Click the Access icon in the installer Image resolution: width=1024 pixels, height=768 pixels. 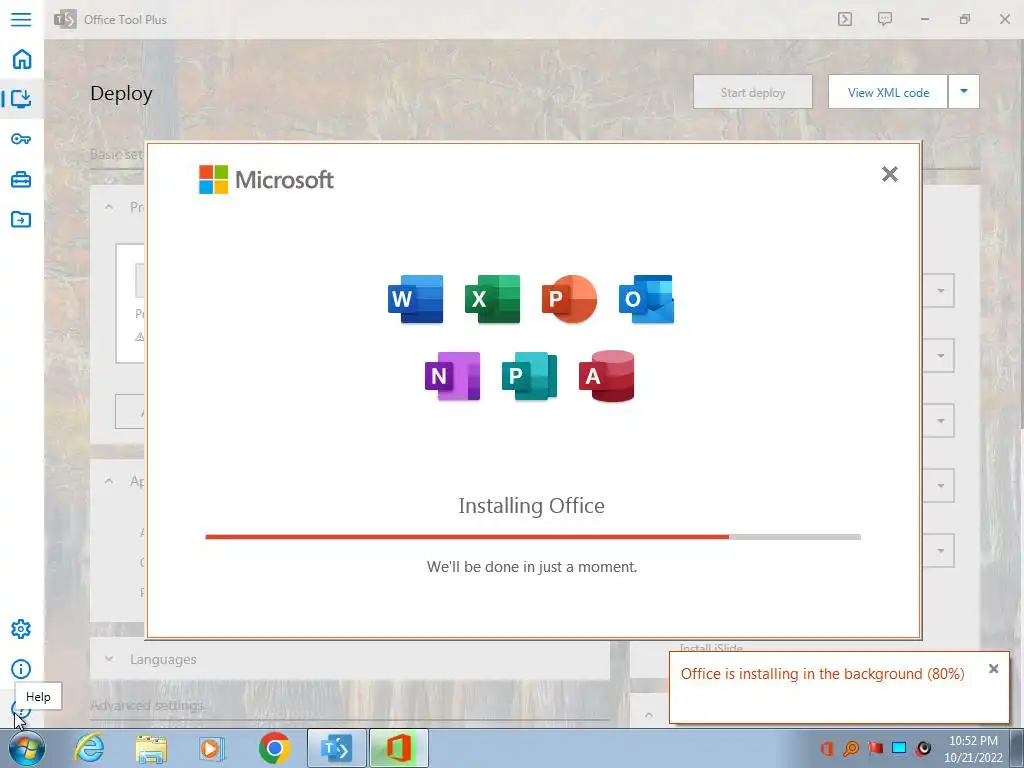click(607, 376)
